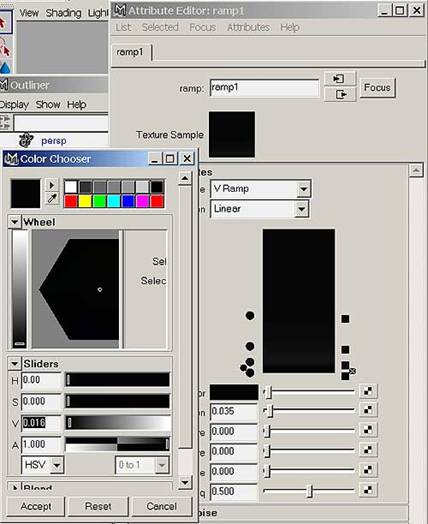
Task: Open the Linear interpolation dropdown
Action: [302, 210]
